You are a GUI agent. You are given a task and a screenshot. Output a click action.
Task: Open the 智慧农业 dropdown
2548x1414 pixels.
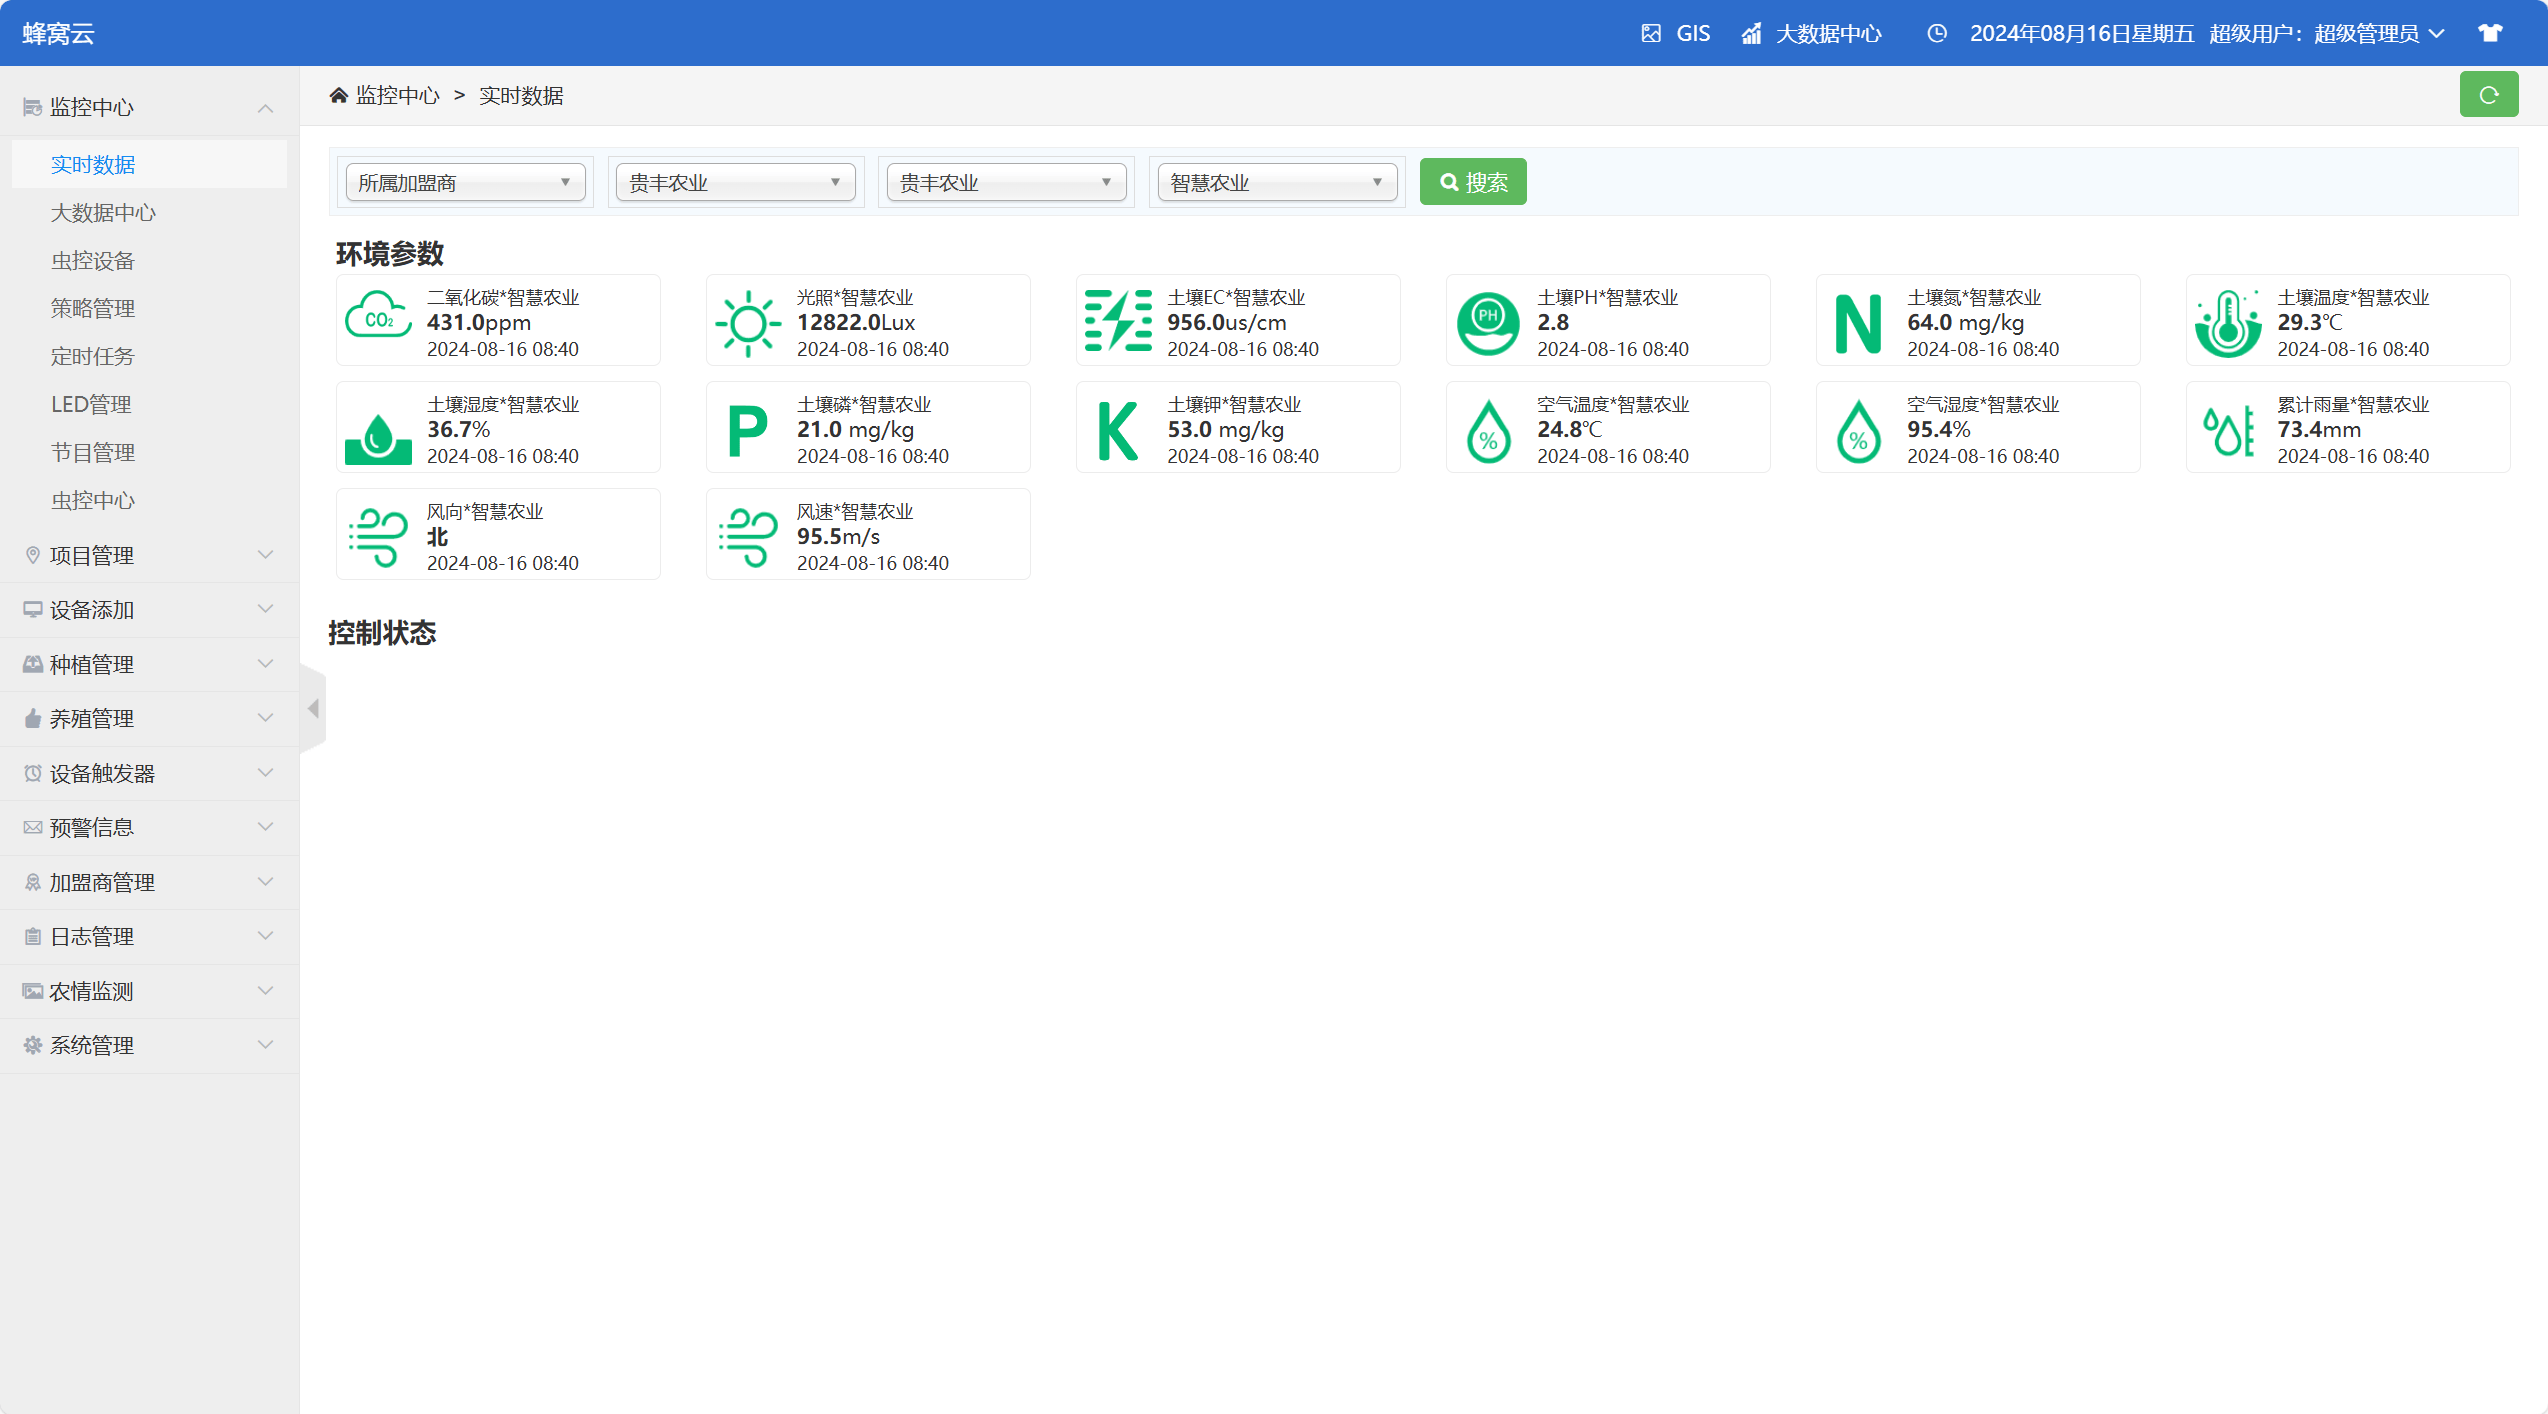coord(1278,183)
